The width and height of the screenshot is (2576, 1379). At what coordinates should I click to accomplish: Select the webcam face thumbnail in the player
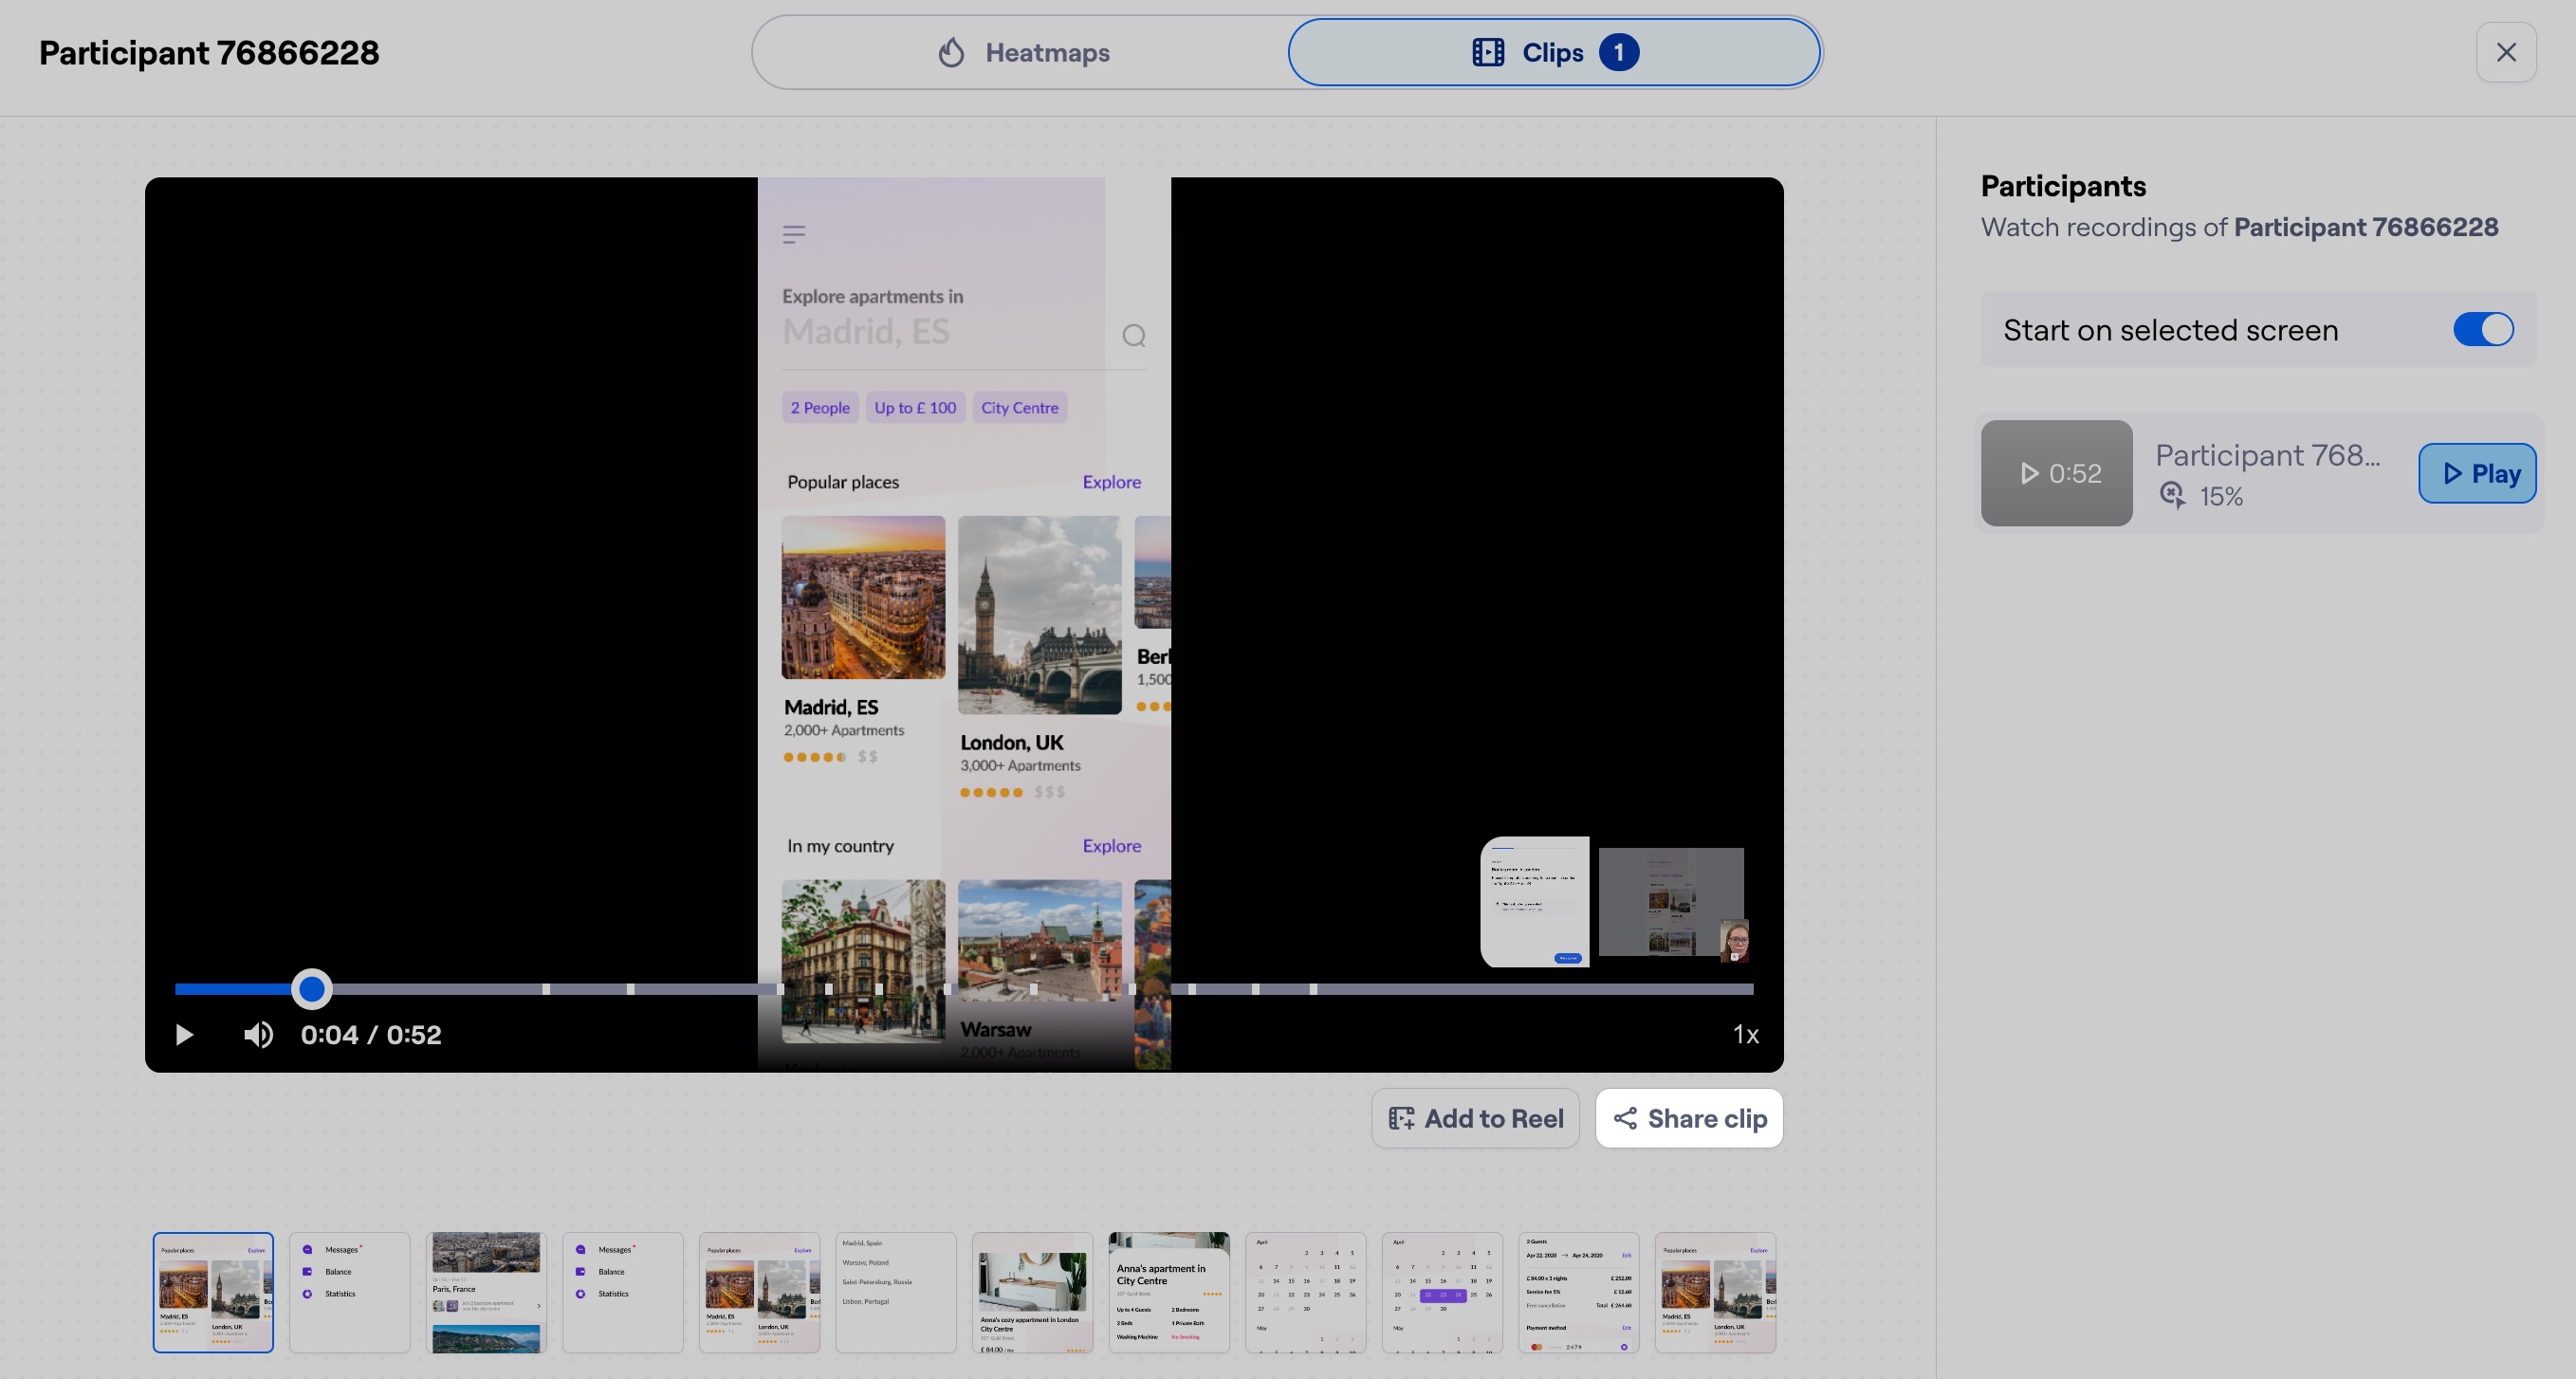pyautogui.click(x=1734, y=941)
